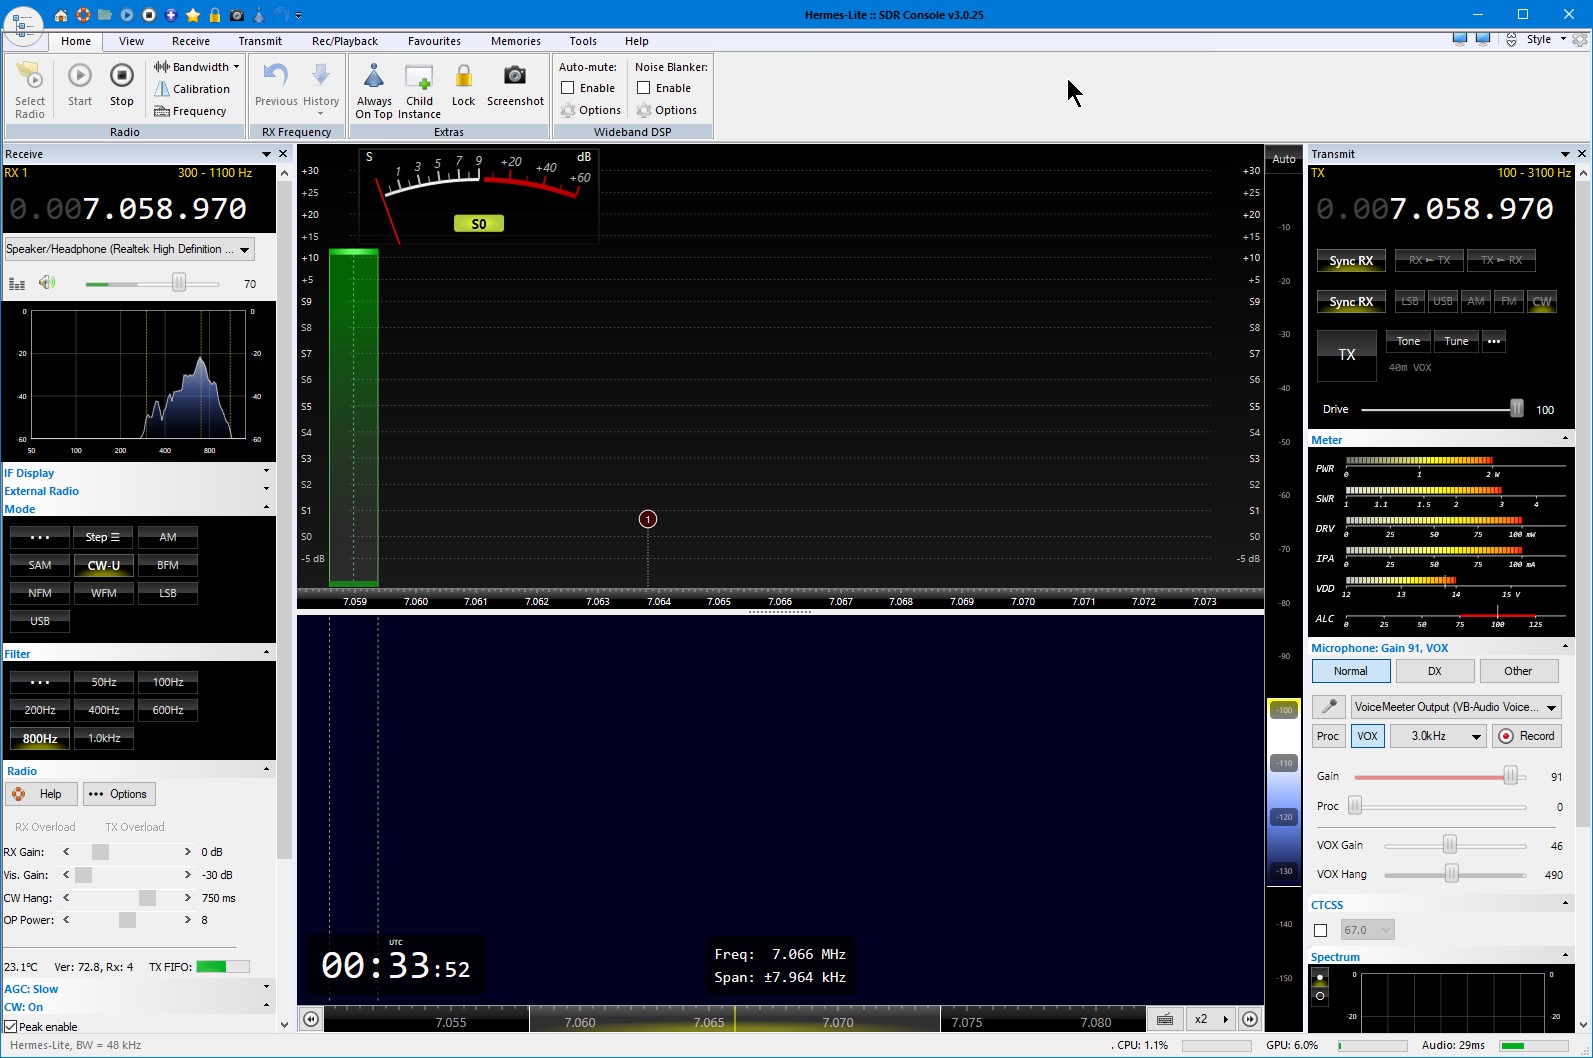Mute audio via the speaker icon
Screen dimensions: 1593x1058
click(47, 283)
